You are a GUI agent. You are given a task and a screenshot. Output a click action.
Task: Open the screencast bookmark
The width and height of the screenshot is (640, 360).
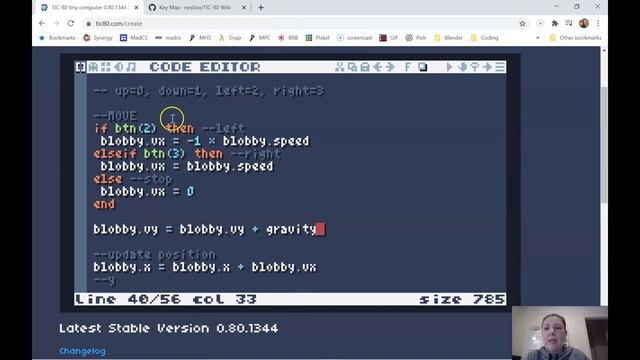coord(355,38)
